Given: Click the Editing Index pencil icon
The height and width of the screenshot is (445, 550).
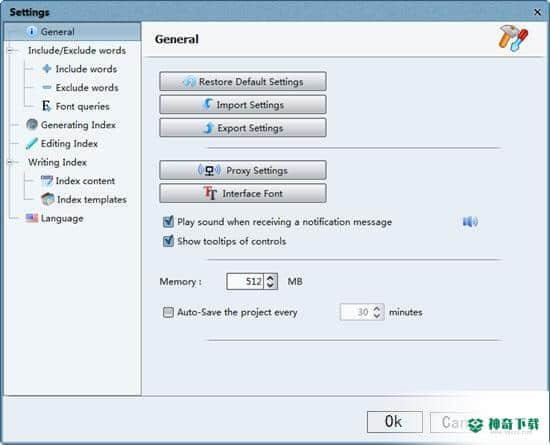Looking at the screenshot, I should [32, 143].
